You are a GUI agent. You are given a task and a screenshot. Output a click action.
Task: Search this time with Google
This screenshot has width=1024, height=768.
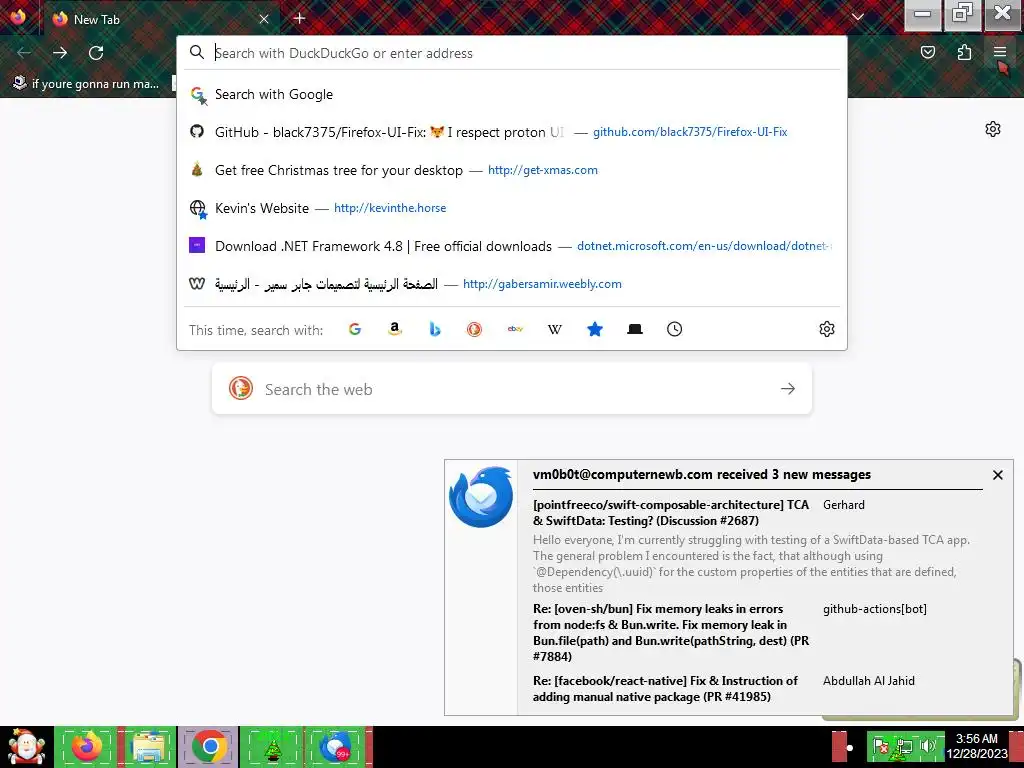355,329
